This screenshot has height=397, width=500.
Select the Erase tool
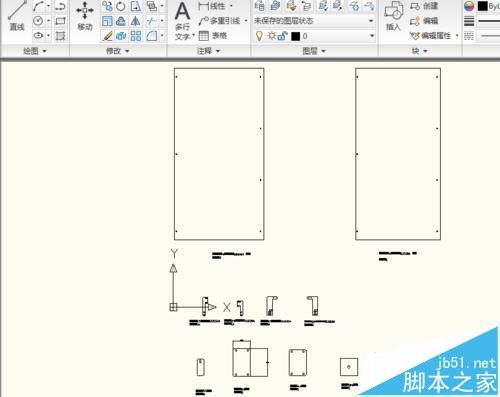coord(107,36)
